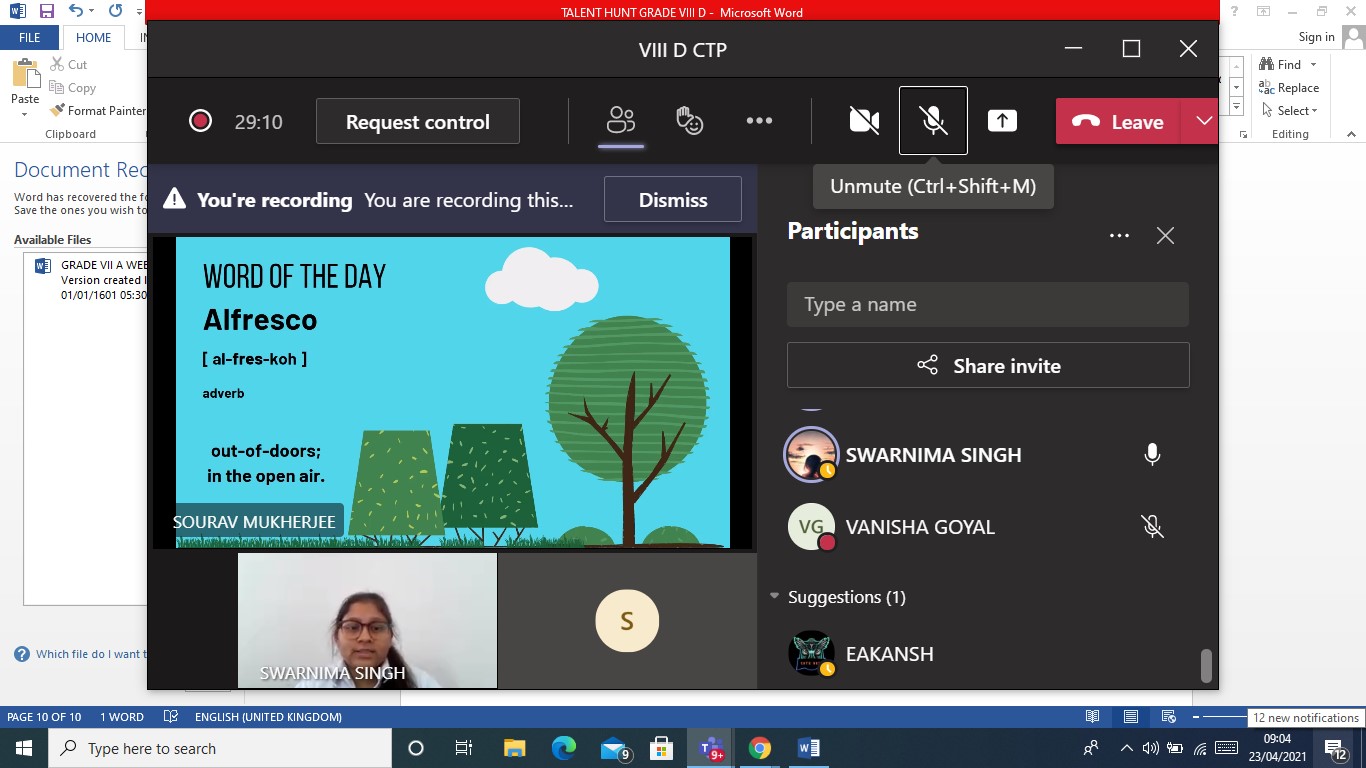Click the red recording indicator icon
The height and width of the screenshot is (768, 1366).
200,121
